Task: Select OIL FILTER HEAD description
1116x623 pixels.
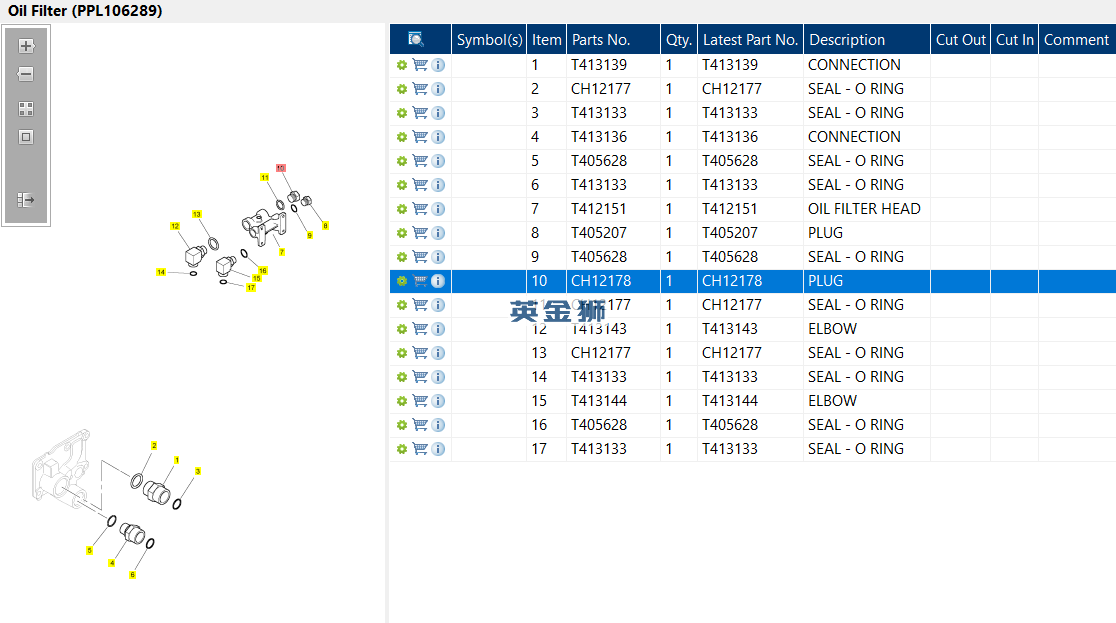Action: [864, 209]
